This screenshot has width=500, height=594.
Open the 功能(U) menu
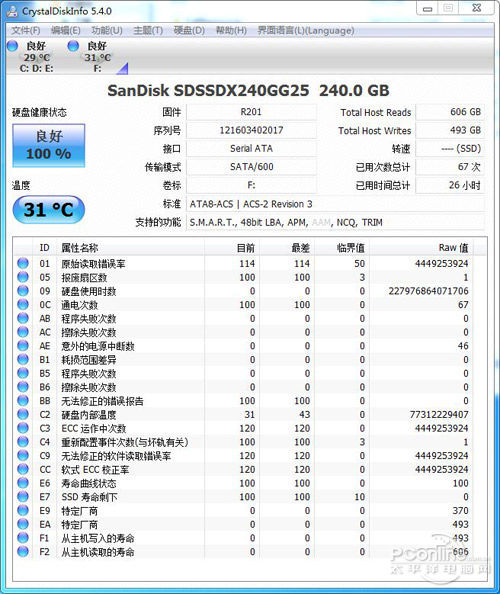point(107,31)
